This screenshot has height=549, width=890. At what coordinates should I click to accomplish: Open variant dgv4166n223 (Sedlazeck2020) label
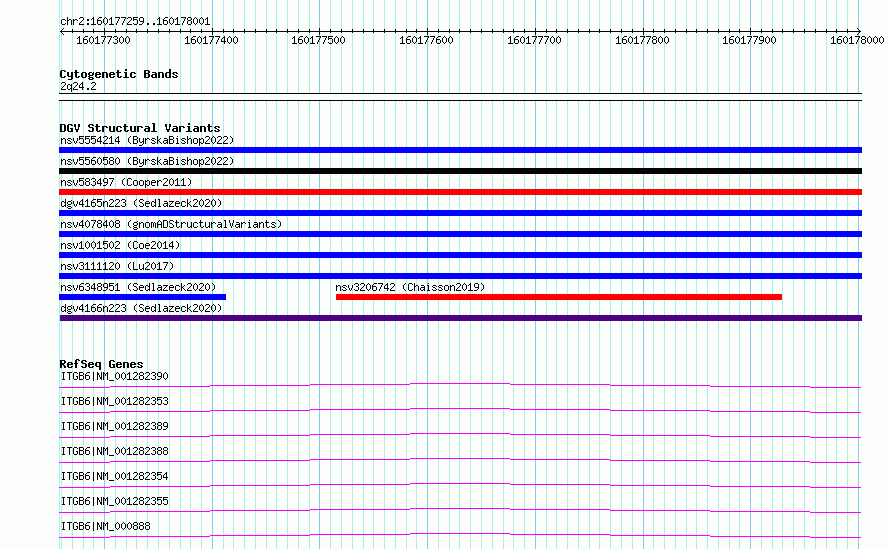(141, 308)
